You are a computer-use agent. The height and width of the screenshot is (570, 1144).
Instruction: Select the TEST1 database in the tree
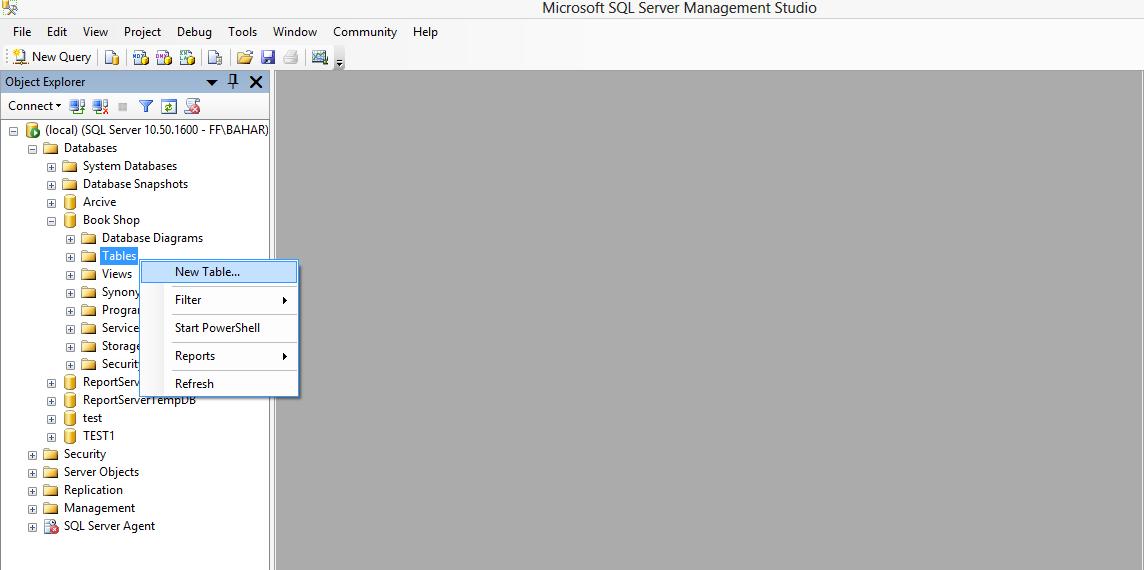[x=98, y=436]
